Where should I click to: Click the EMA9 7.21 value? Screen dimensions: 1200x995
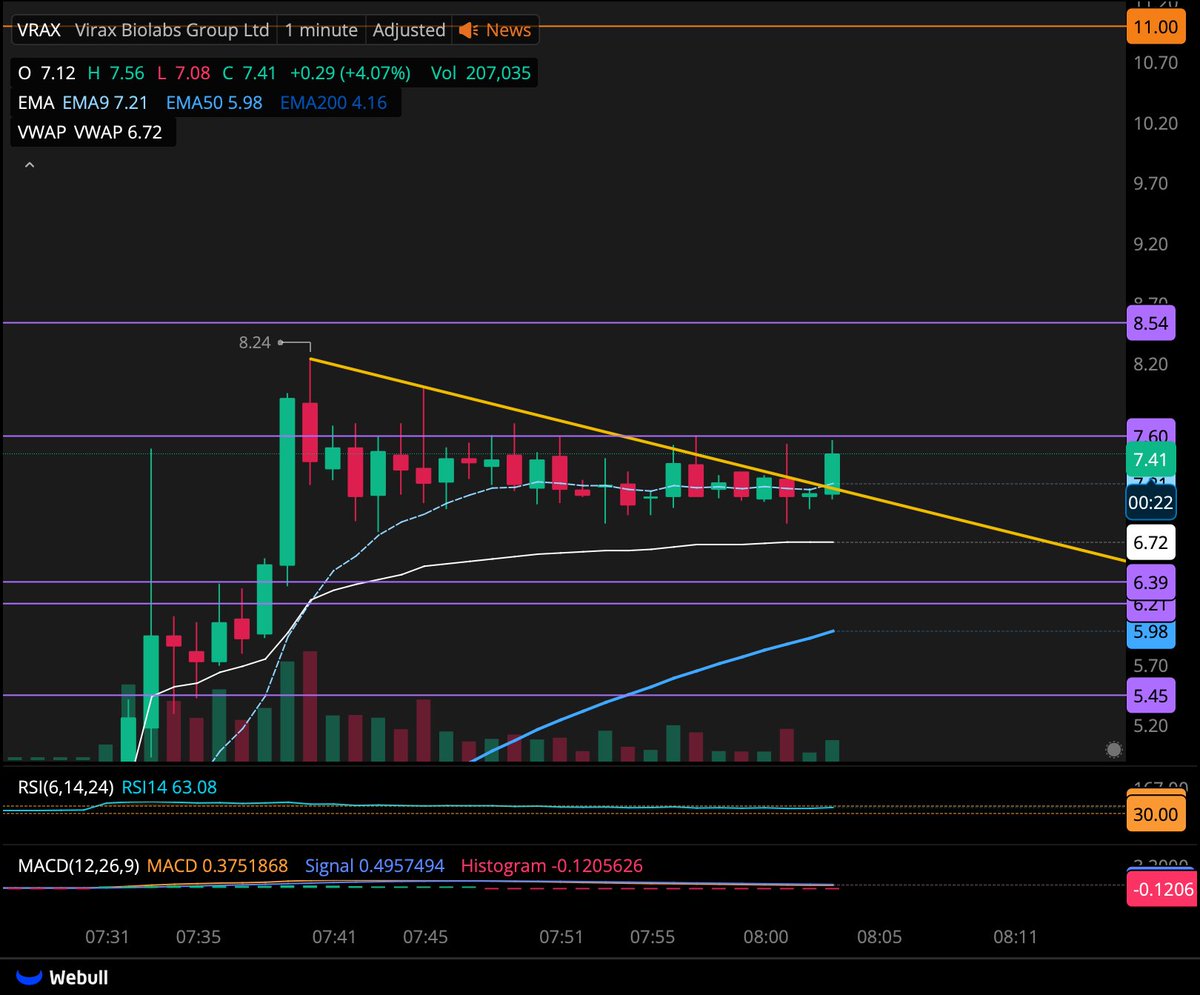tap(105, 102)
